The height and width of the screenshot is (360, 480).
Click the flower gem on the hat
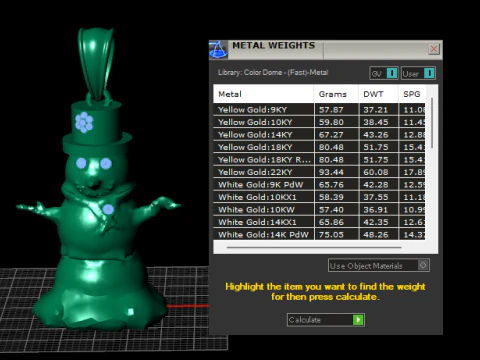[x=84, y=122]
